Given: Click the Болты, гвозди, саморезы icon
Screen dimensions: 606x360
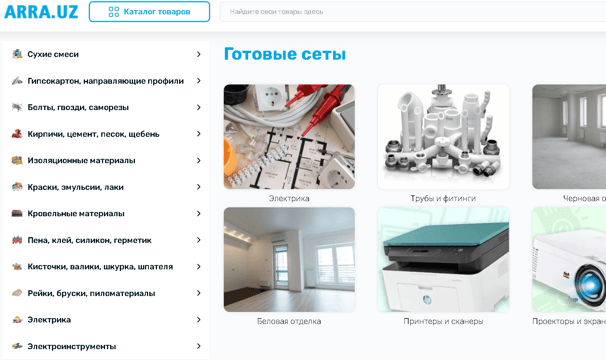Looking at the screenshot, I should (17, 107).
